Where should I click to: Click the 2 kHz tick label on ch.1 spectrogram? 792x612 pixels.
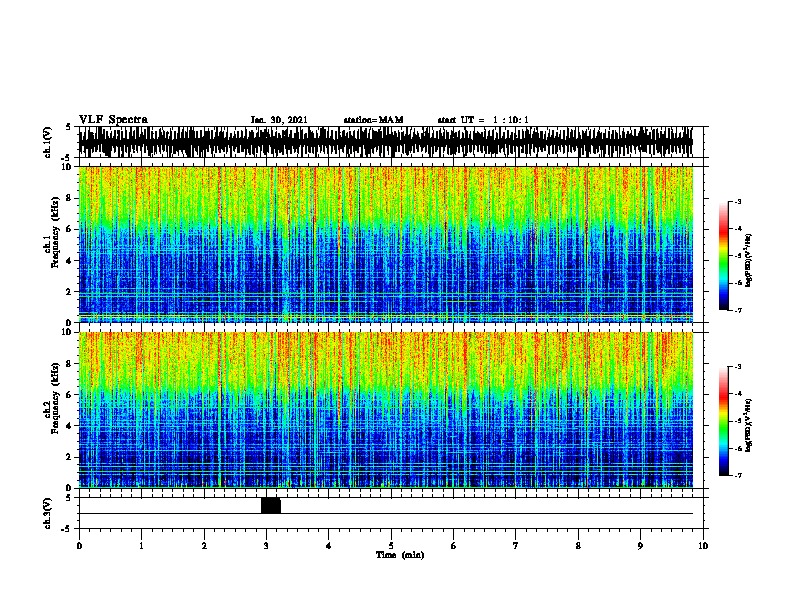pos(69,292)
